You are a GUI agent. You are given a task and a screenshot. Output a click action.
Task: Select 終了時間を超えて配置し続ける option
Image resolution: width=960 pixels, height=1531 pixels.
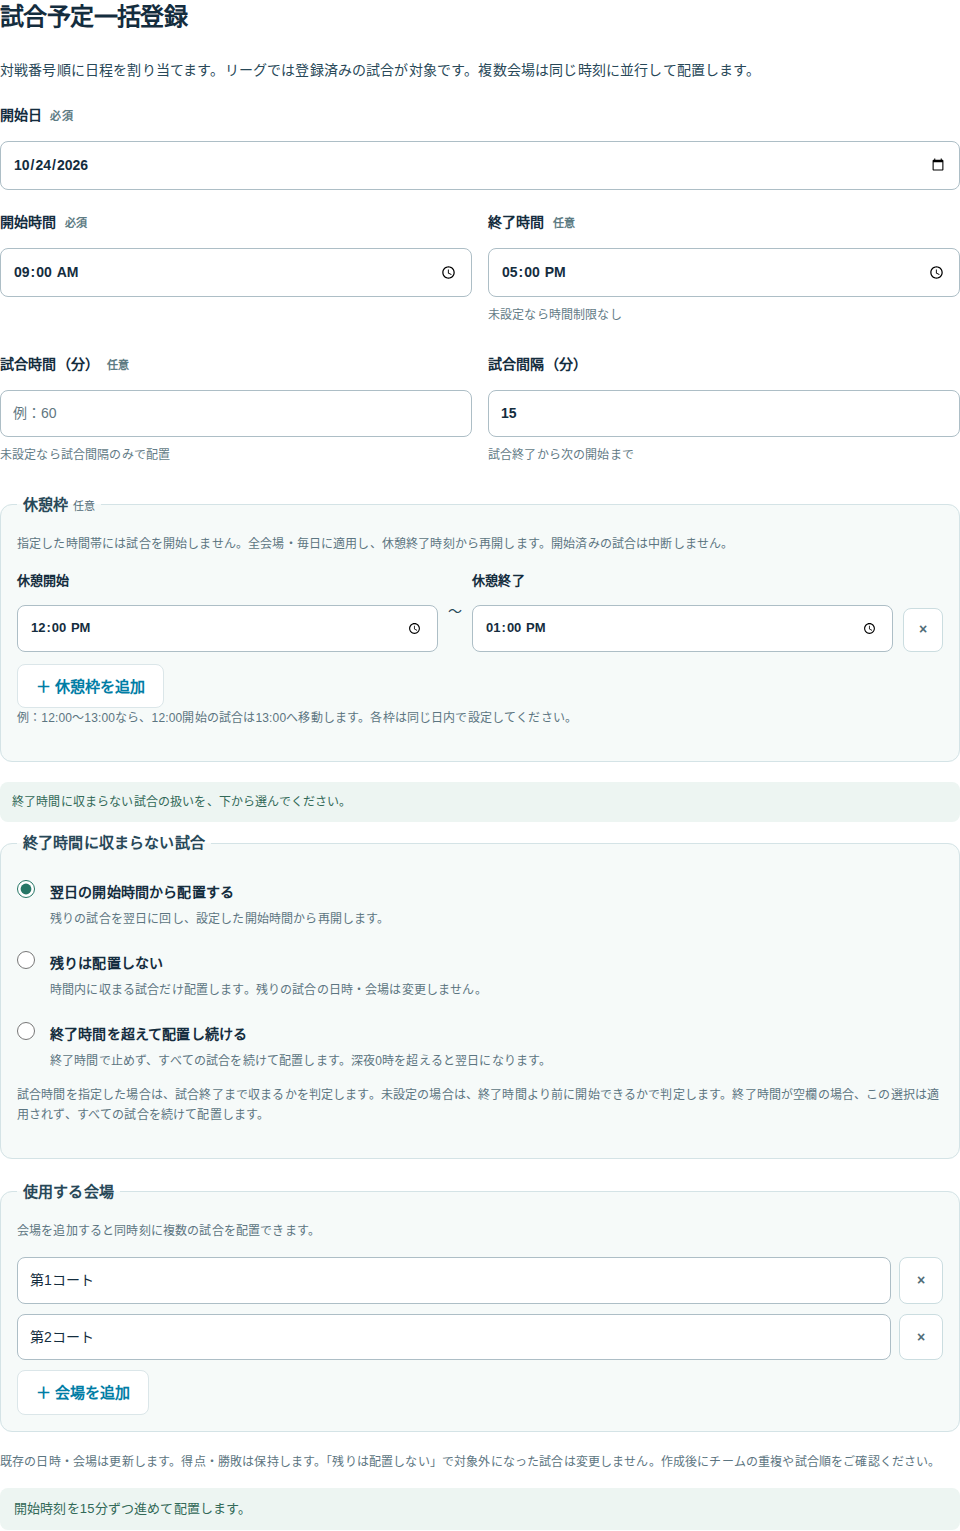coord(26,1031)
